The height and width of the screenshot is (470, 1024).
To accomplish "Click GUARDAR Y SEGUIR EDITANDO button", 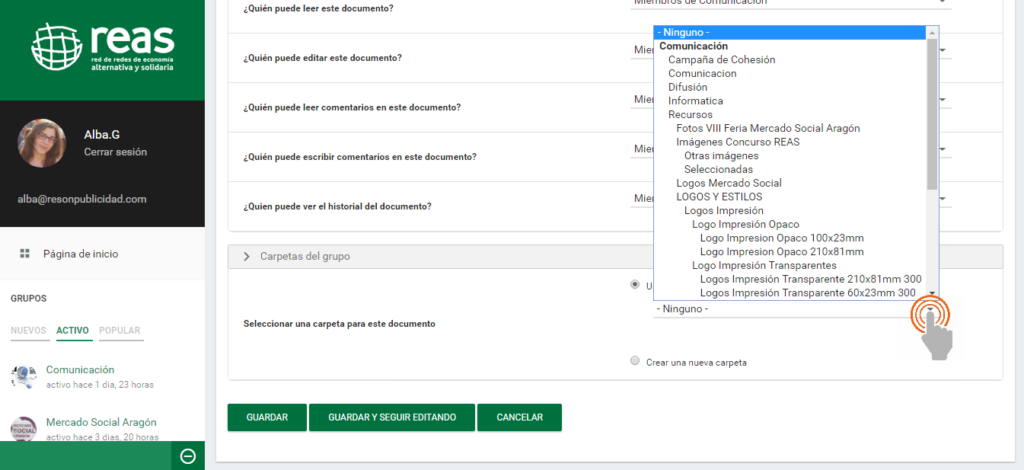I will (392, 417).
